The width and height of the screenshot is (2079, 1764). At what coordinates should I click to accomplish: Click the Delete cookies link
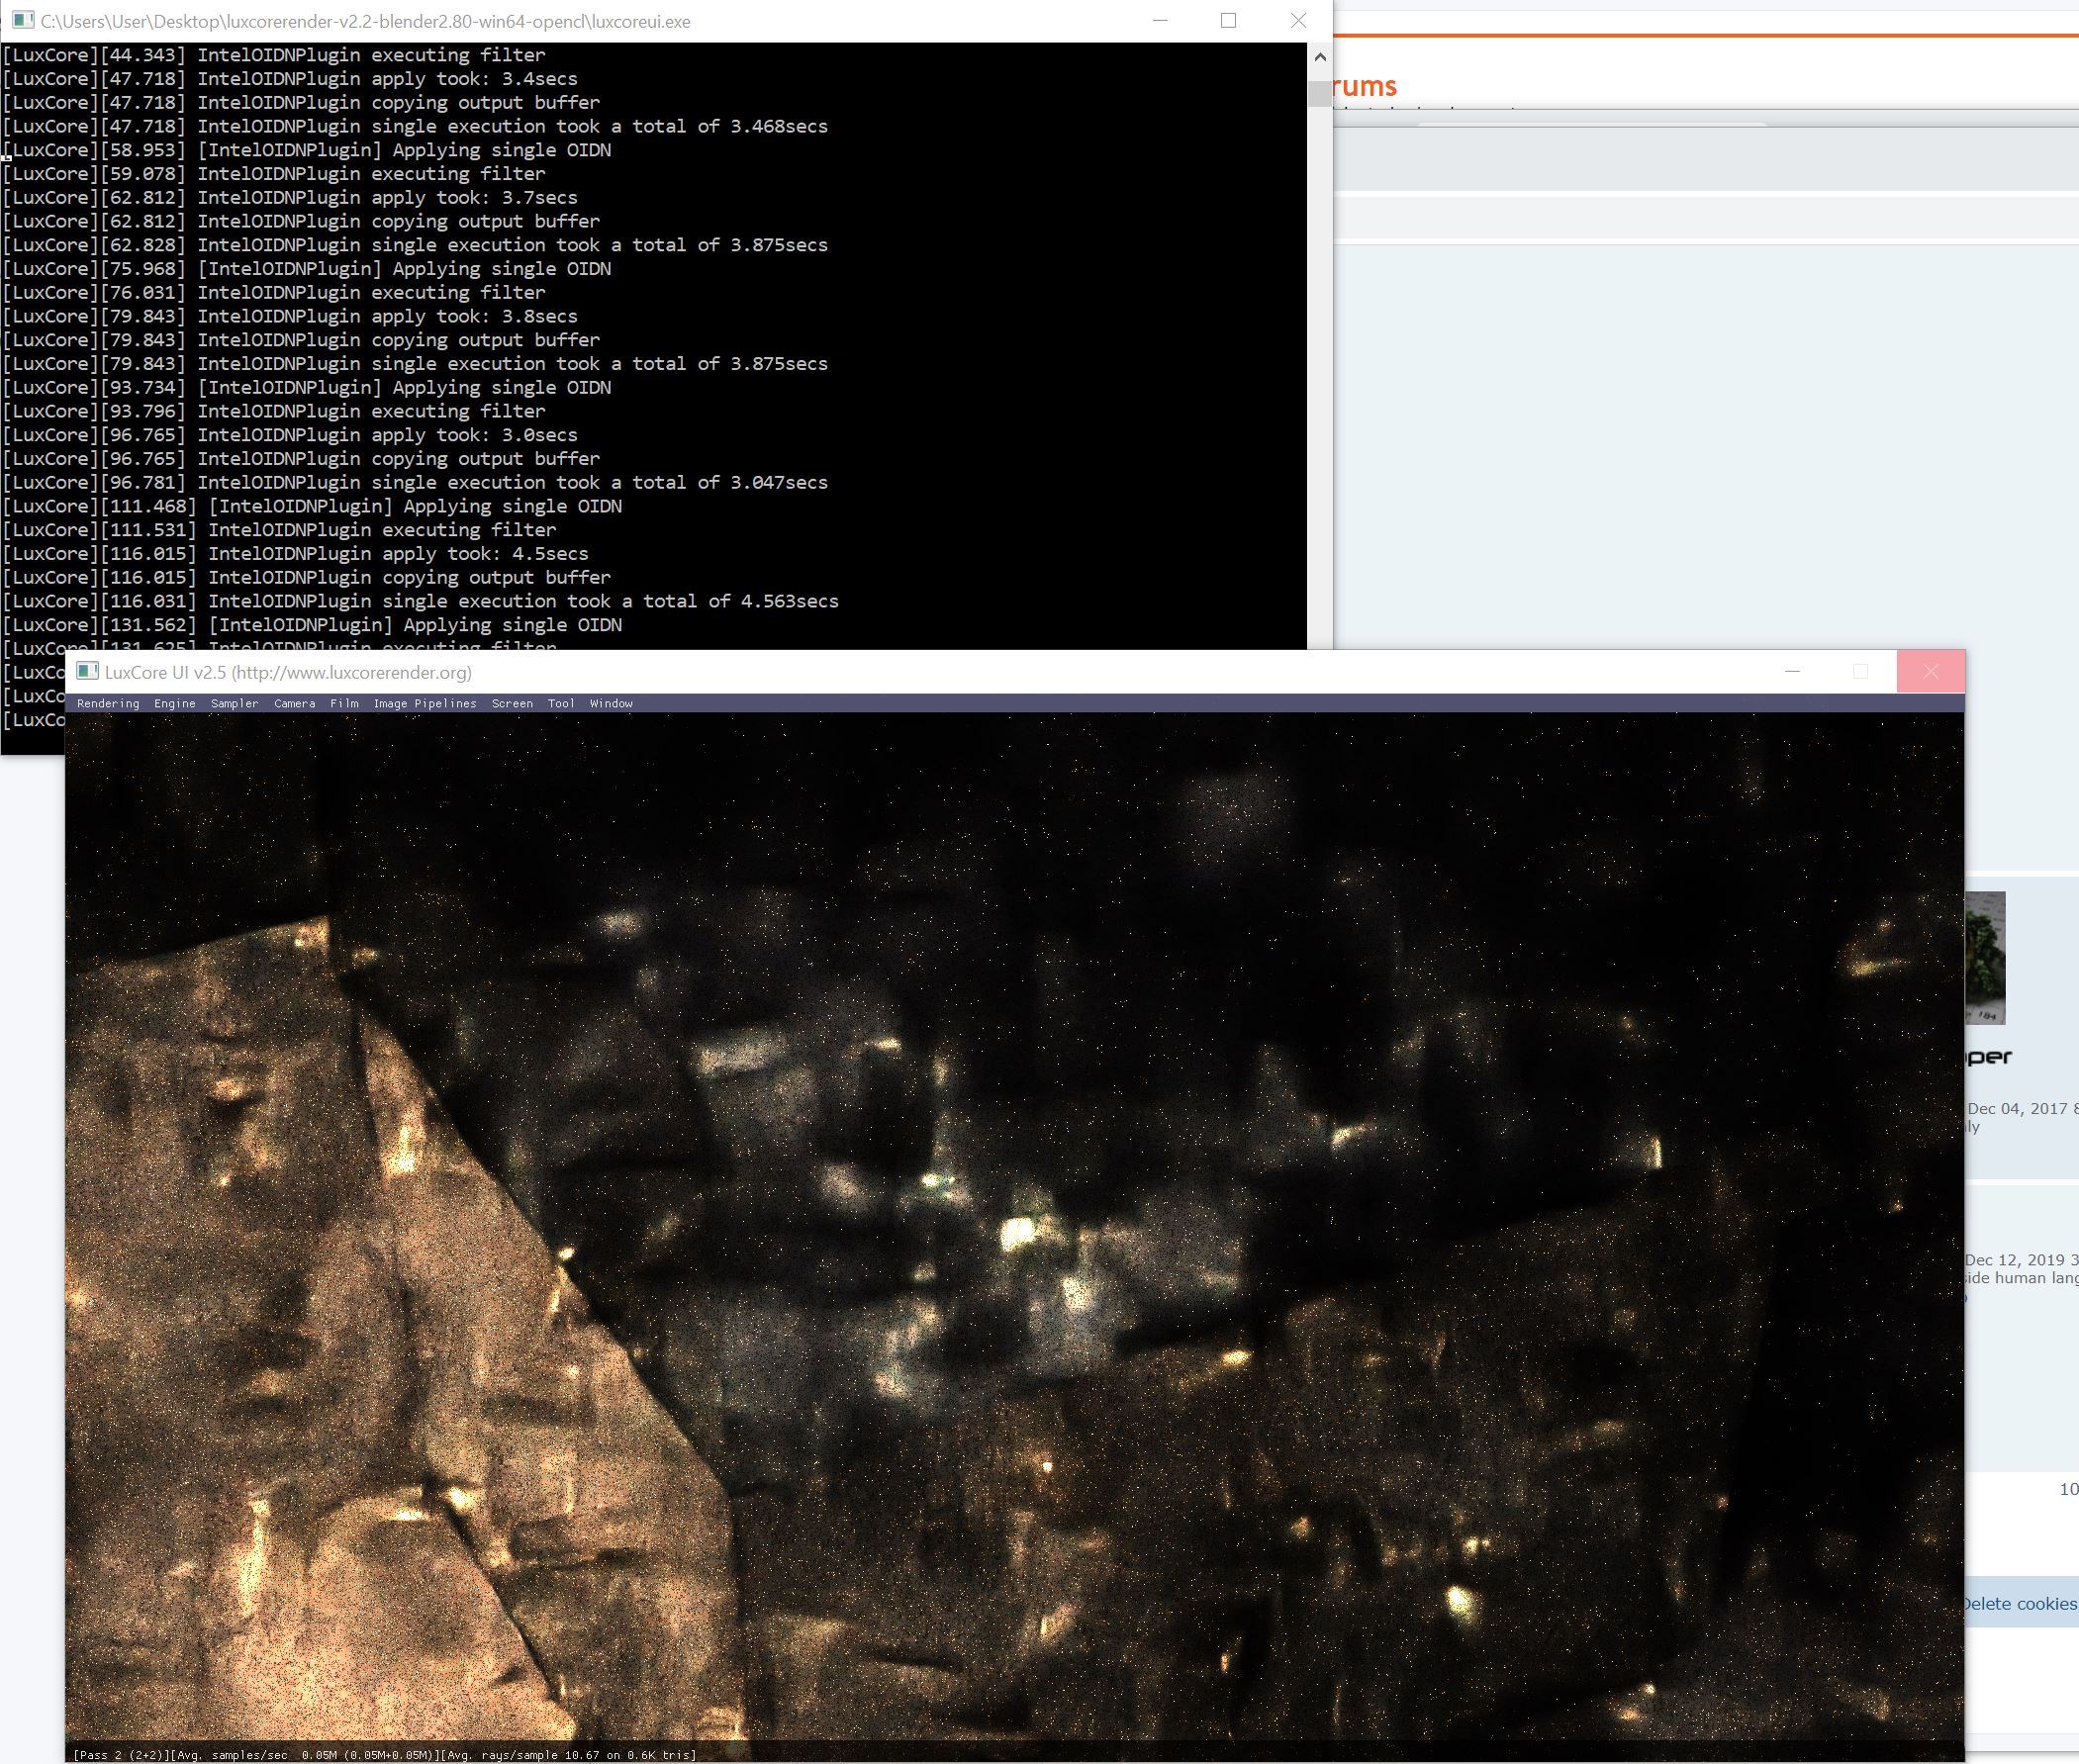pyautogui.click(x=2018, y=1603)
